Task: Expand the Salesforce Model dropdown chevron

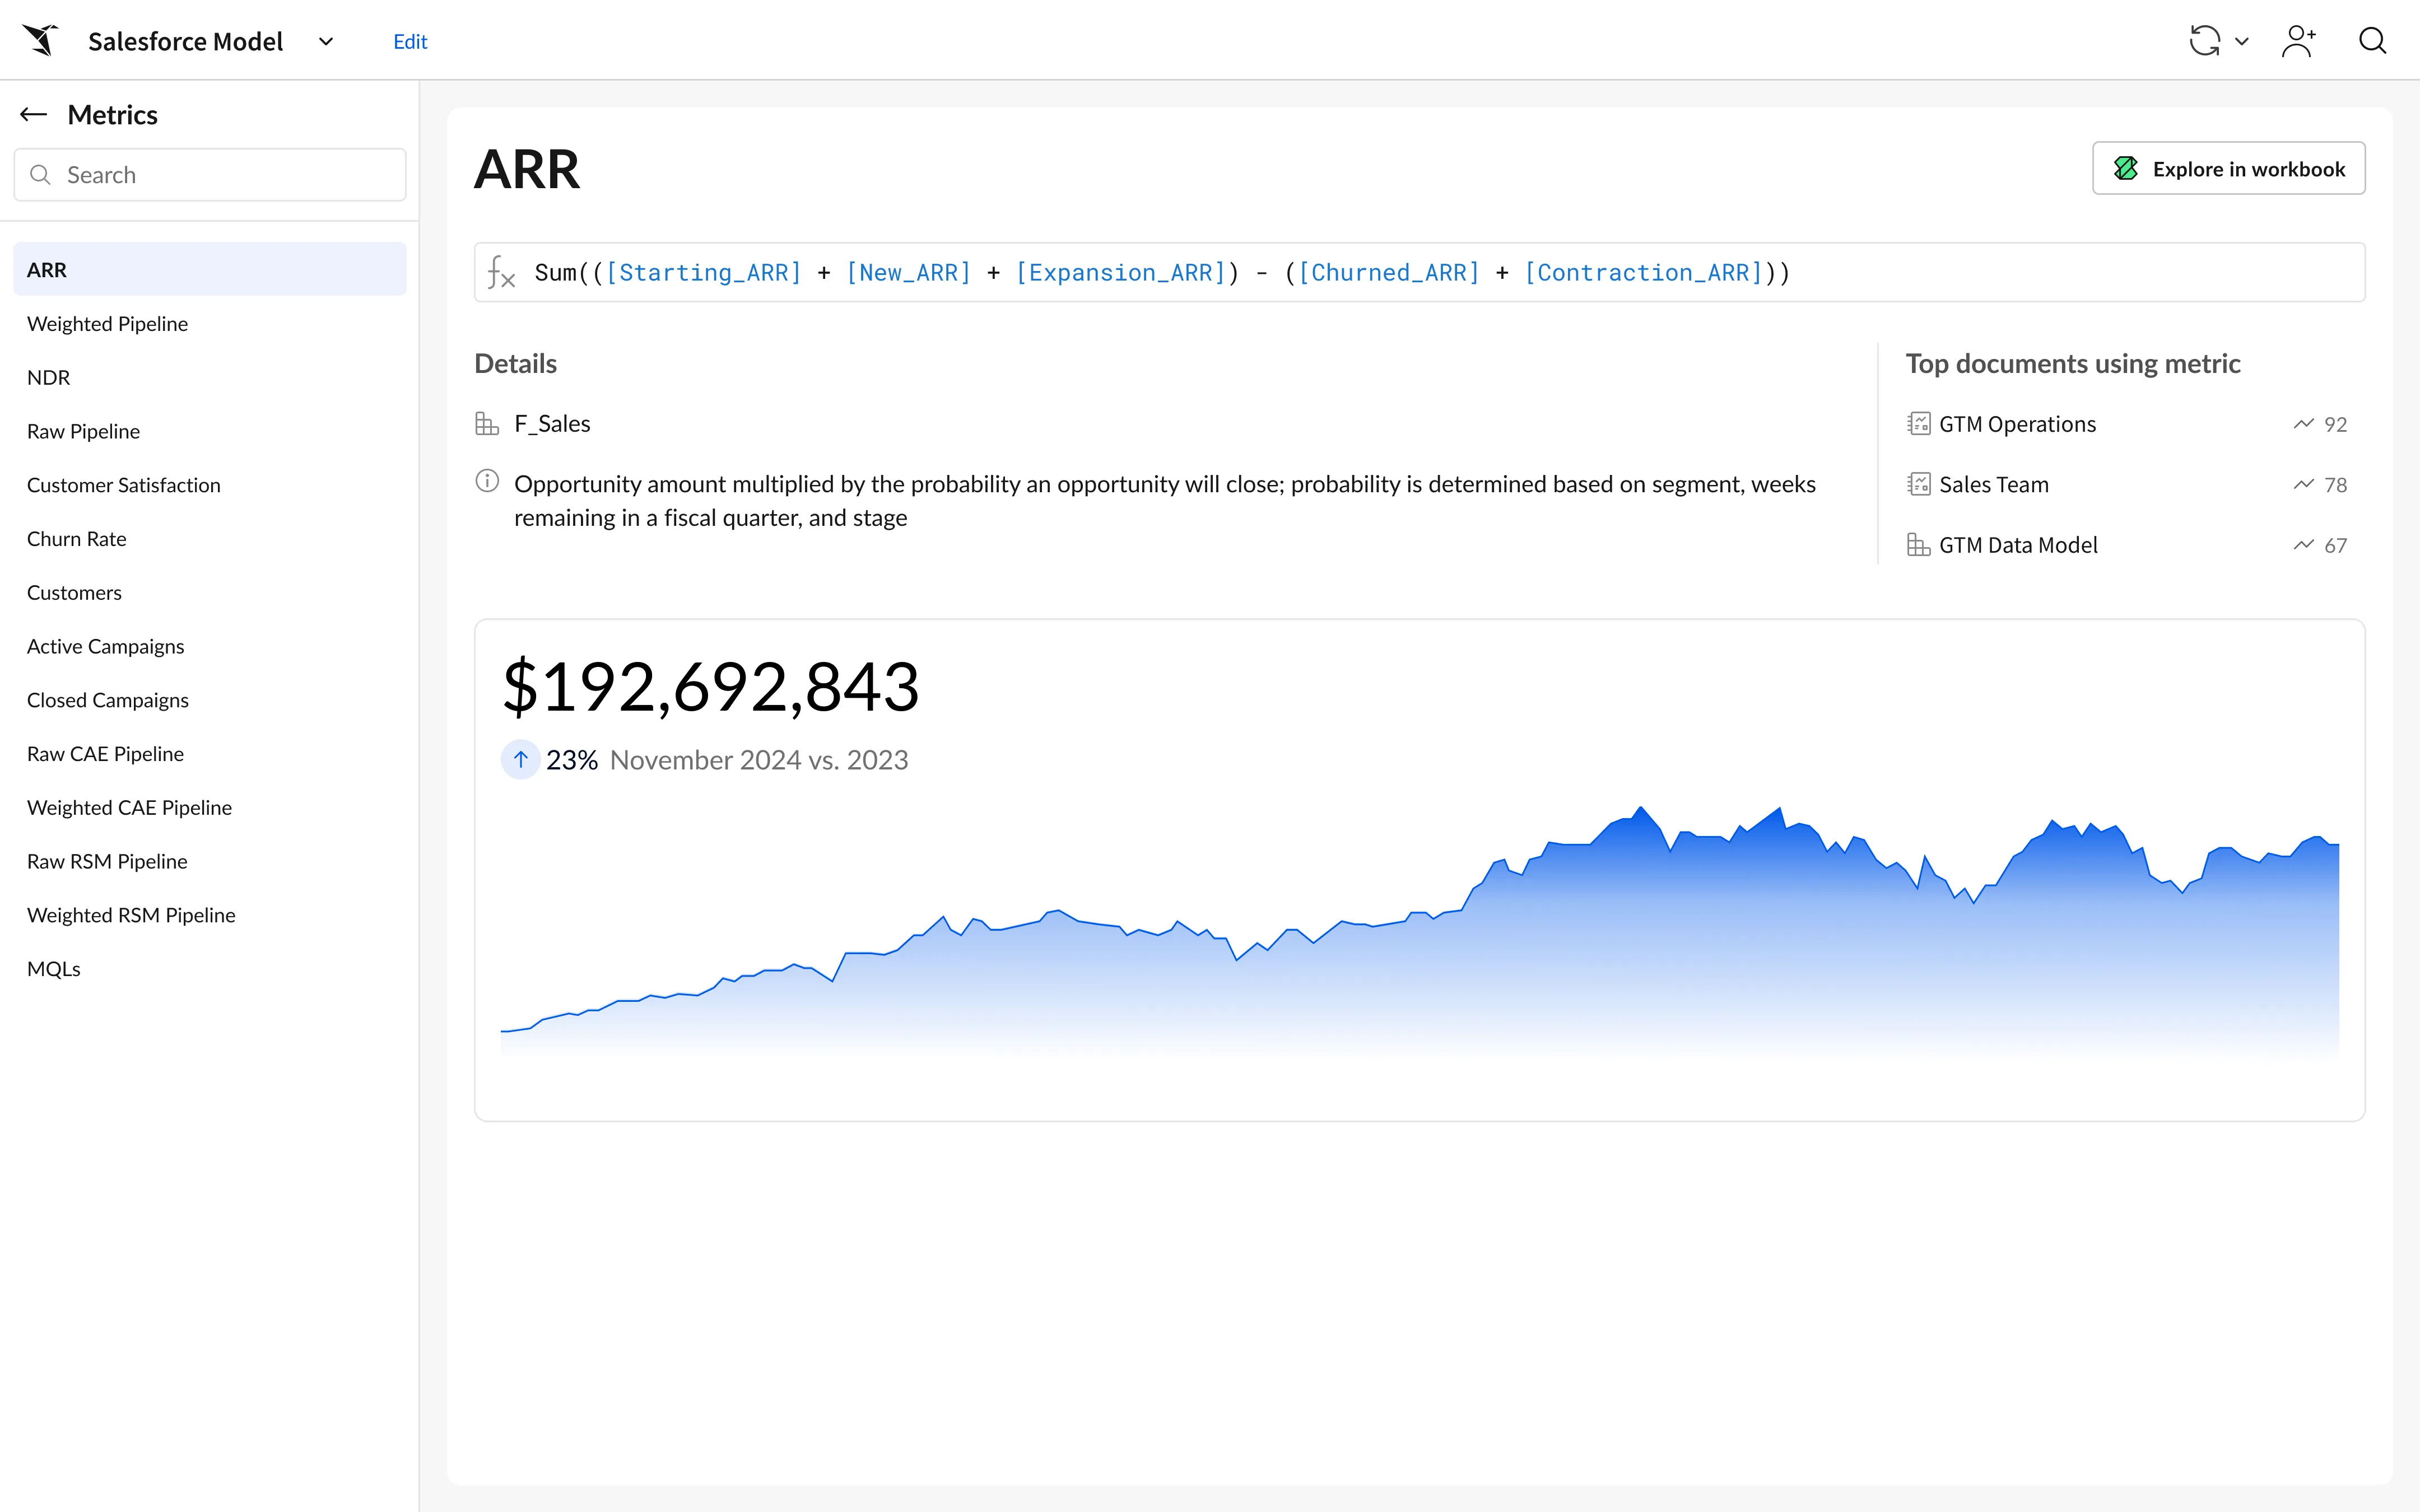Action: 326,42
